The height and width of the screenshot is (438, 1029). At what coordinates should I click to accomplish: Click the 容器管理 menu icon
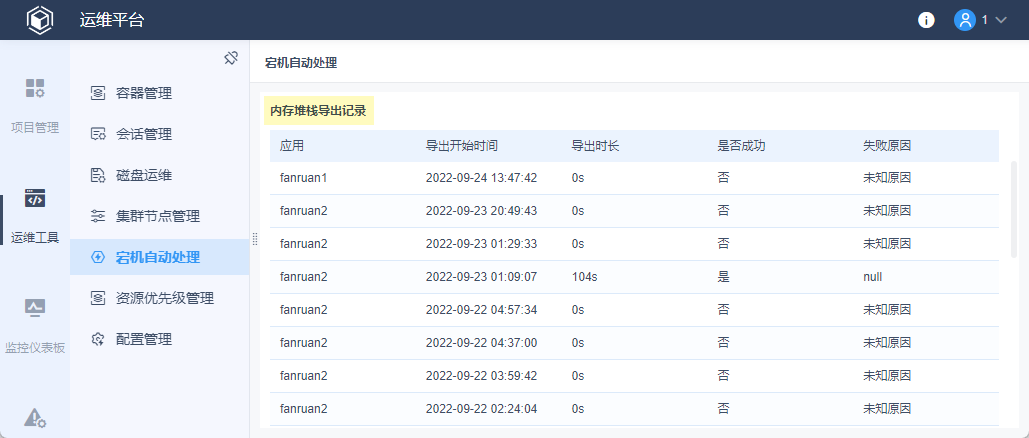(x=98, y=93)
